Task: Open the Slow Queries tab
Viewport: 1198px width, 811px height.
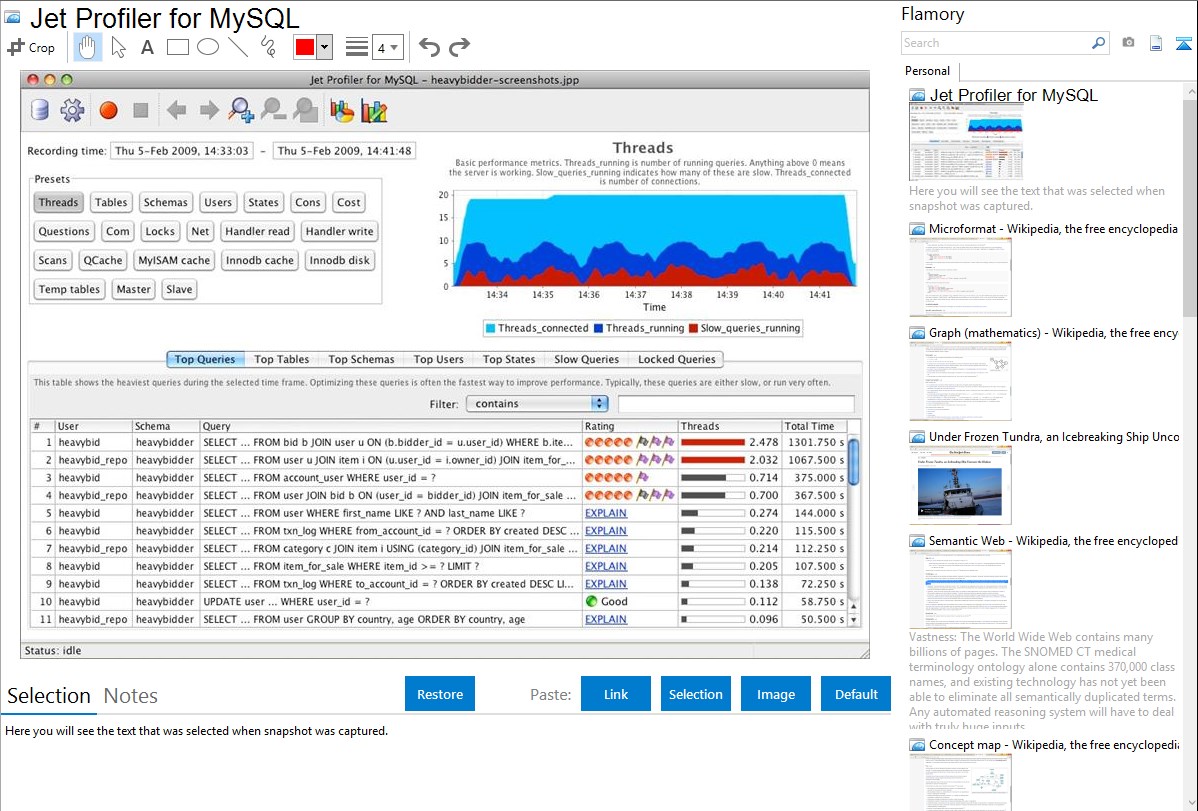Action: [x=586, y=359]
